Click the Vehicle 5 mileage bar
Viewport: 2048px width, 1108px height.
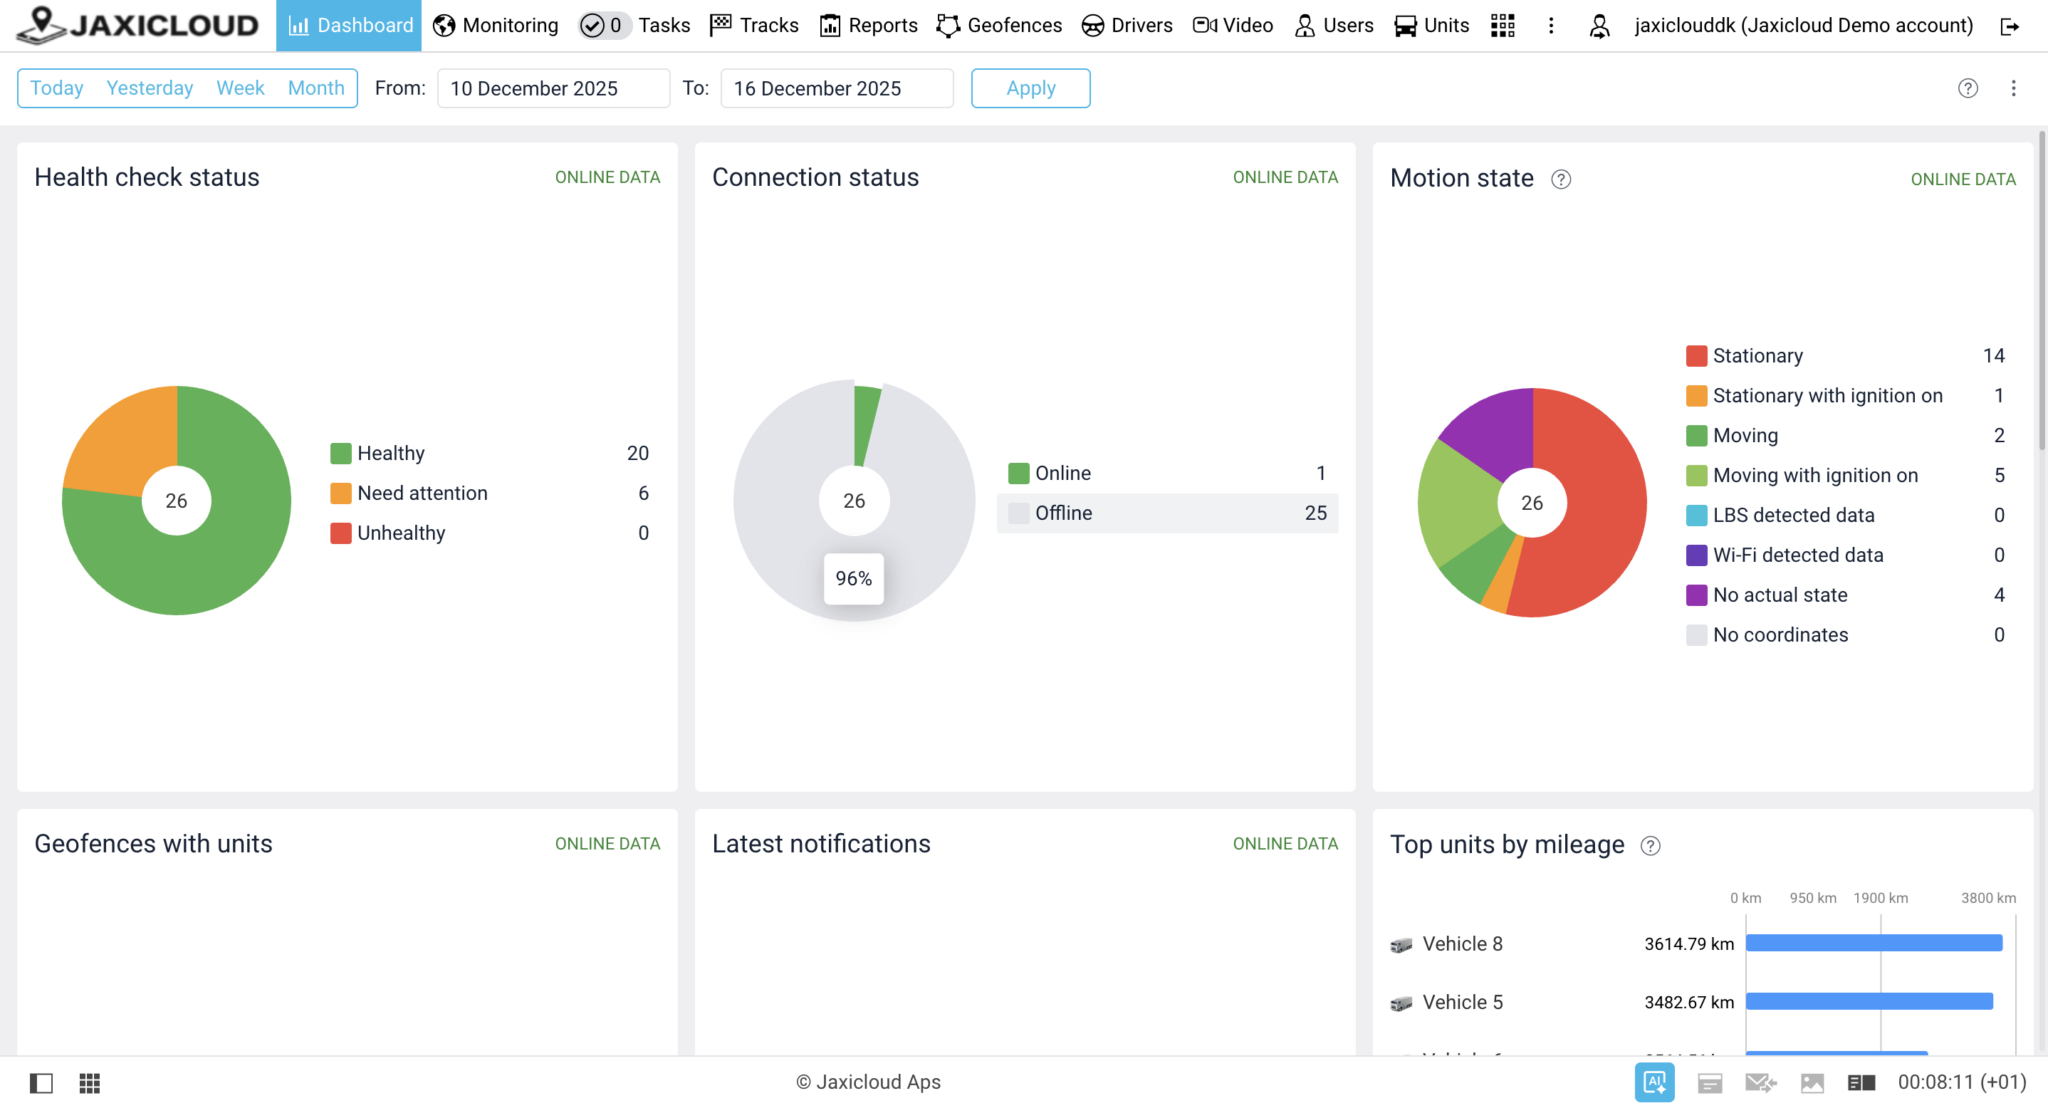1870,1001
